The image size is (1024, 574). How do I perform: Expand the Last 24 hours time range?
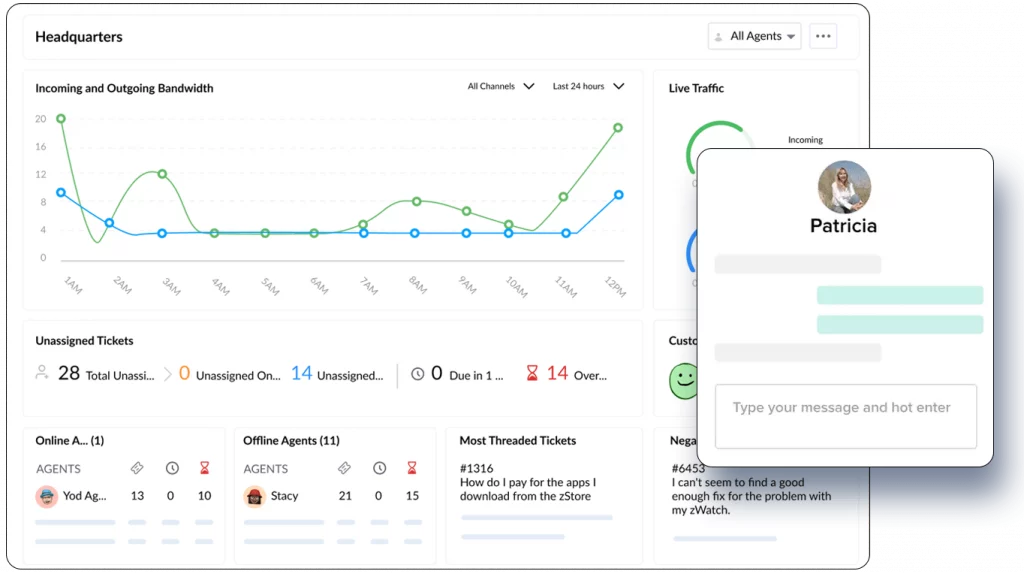(x=588, y=87)
